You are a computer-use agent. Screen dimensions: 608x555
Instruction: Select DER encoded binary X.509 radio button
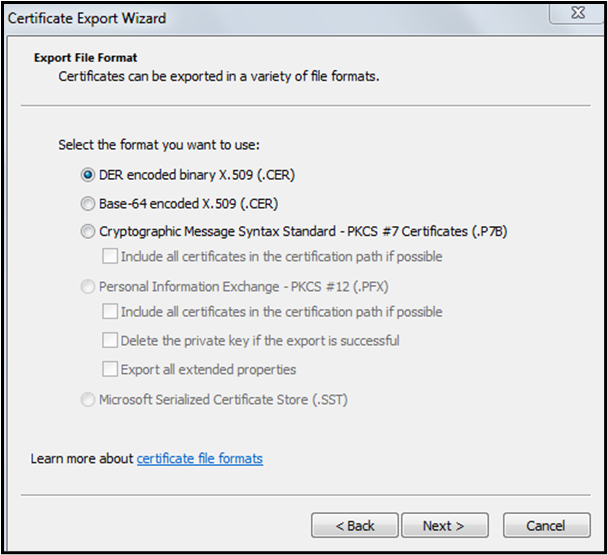88,174
